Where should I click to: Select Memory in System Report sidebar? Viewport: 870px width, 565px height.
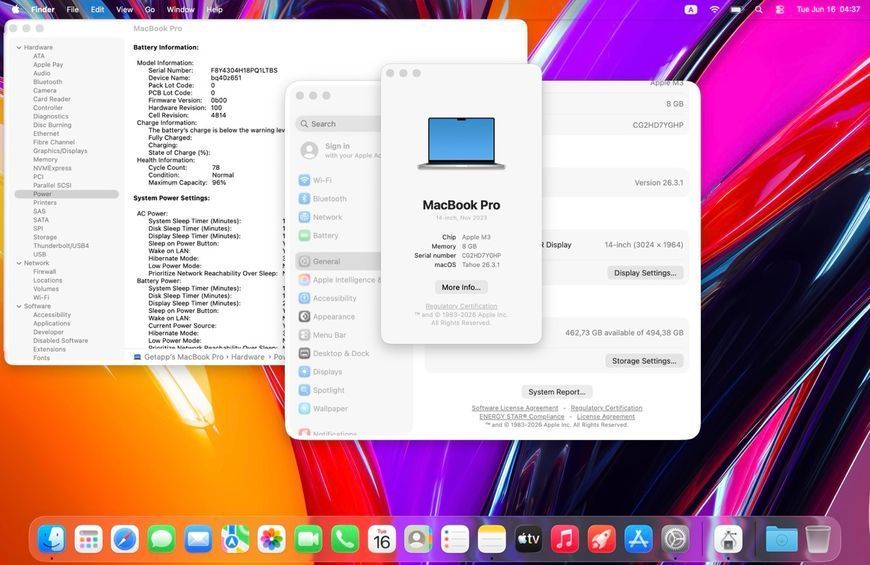45,159
